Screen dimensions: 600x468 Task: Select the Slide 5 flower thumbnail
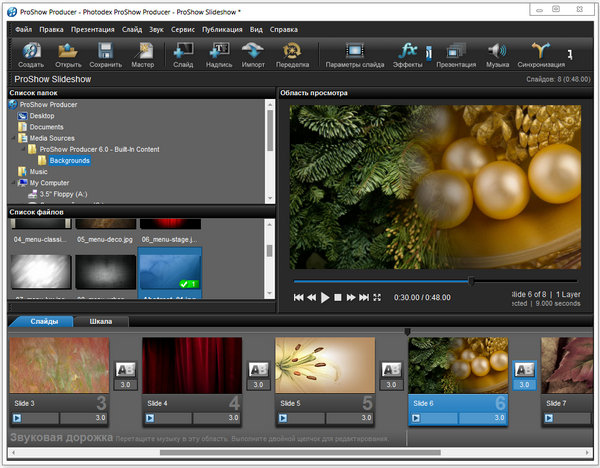click(325, 365)
